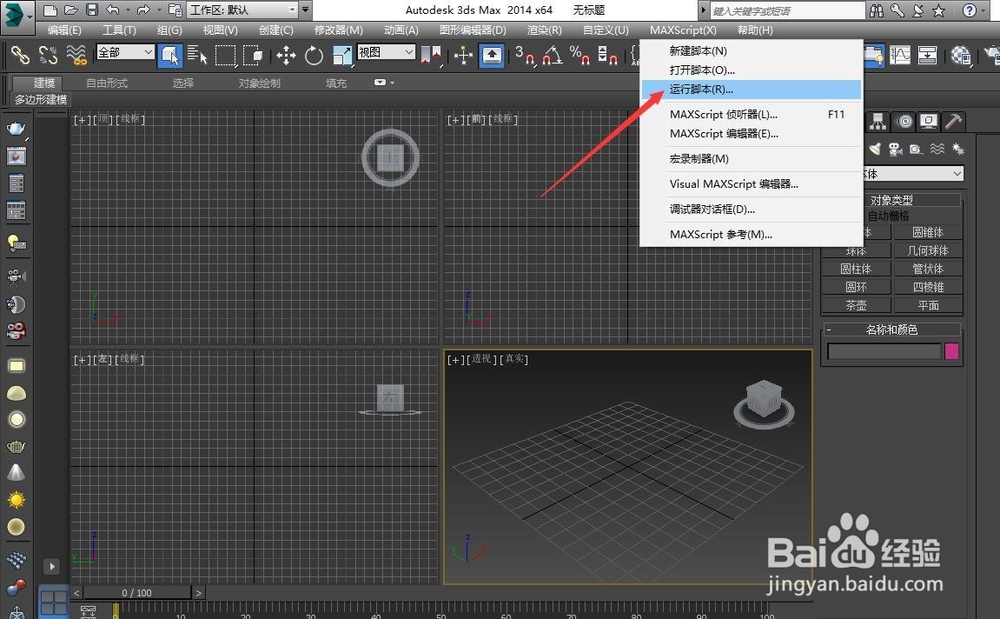Open selection filter dropdown showing 全部
1000x619 pixels.
pyautogui.click(x=125, y=52)
